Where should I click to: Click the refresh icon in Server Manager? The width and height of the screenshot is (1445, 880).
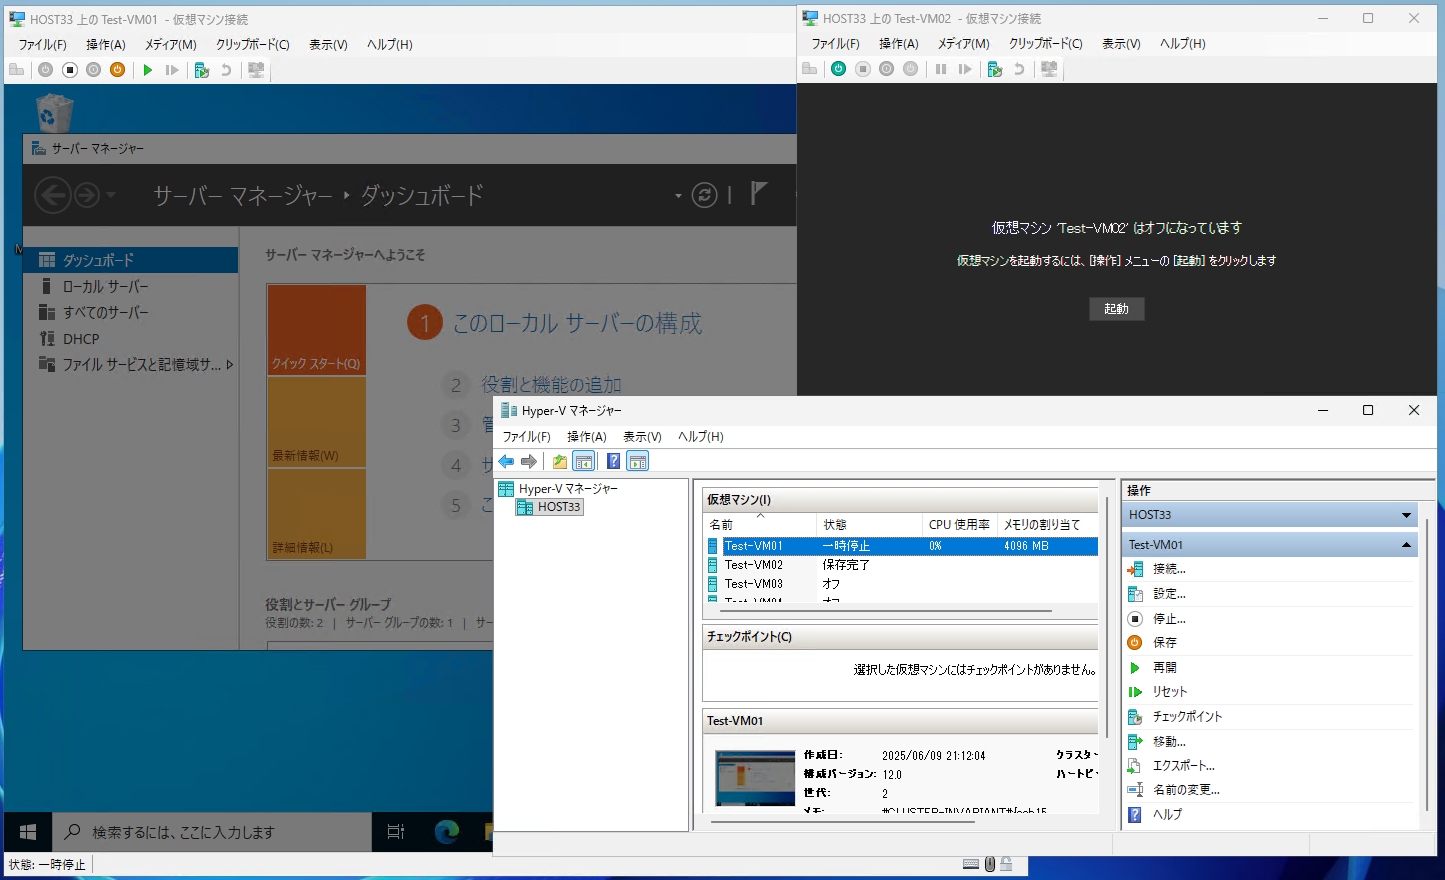click(x=705, y=195)
